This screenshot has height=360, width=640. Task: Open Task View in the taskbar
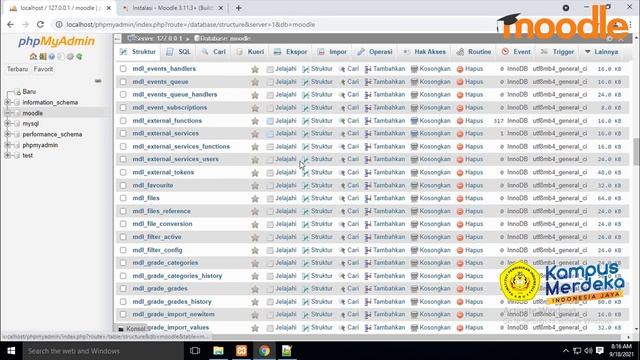pyautogui.click(x=195, y=351)
